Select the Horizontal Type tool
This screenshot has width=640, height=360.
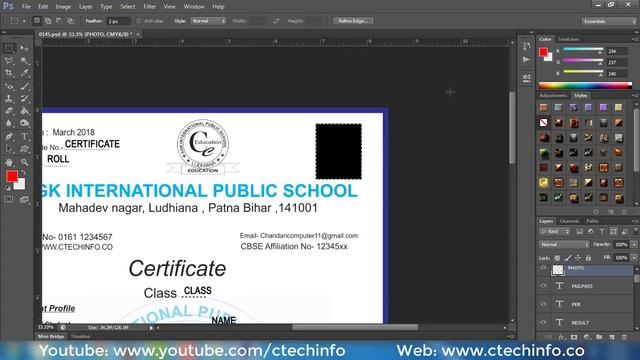24,136
